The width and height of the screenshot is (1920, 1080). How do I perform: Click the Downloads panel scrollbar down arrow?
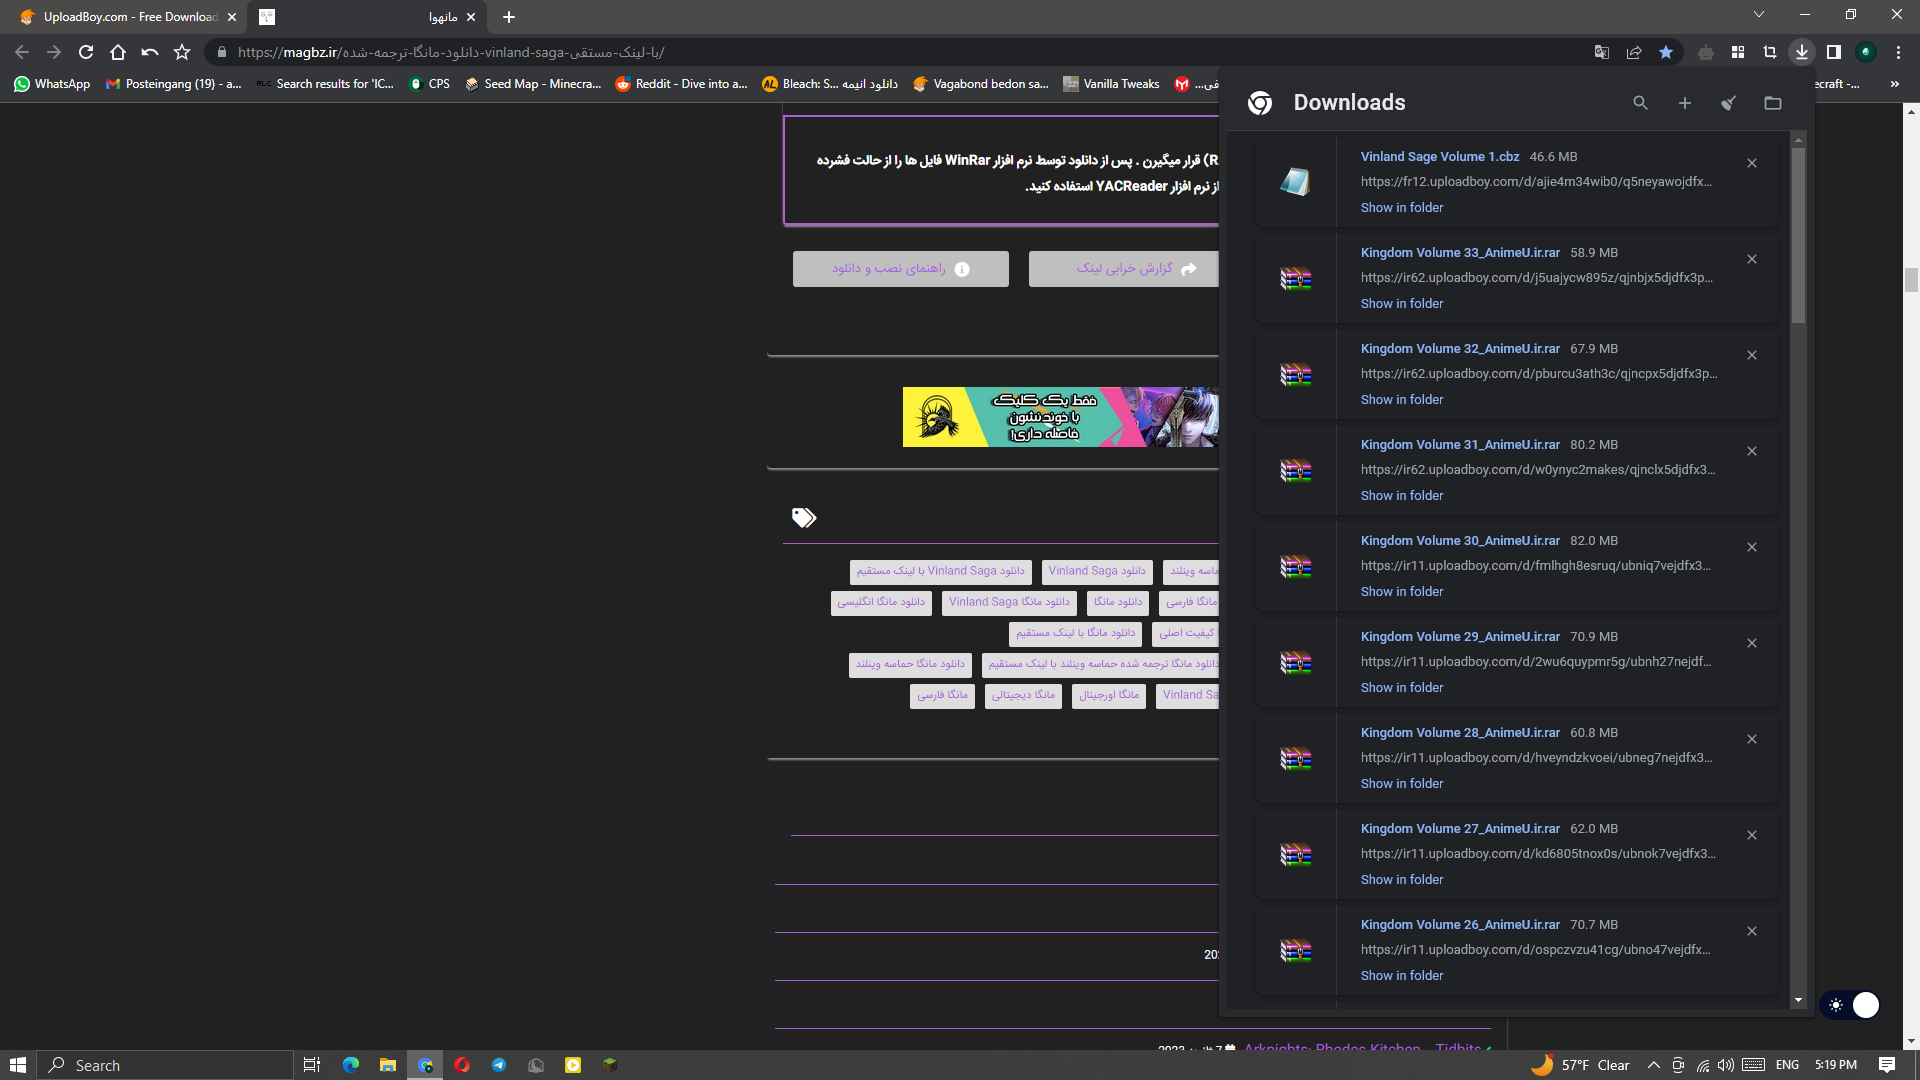(x=1798, y=1000)
